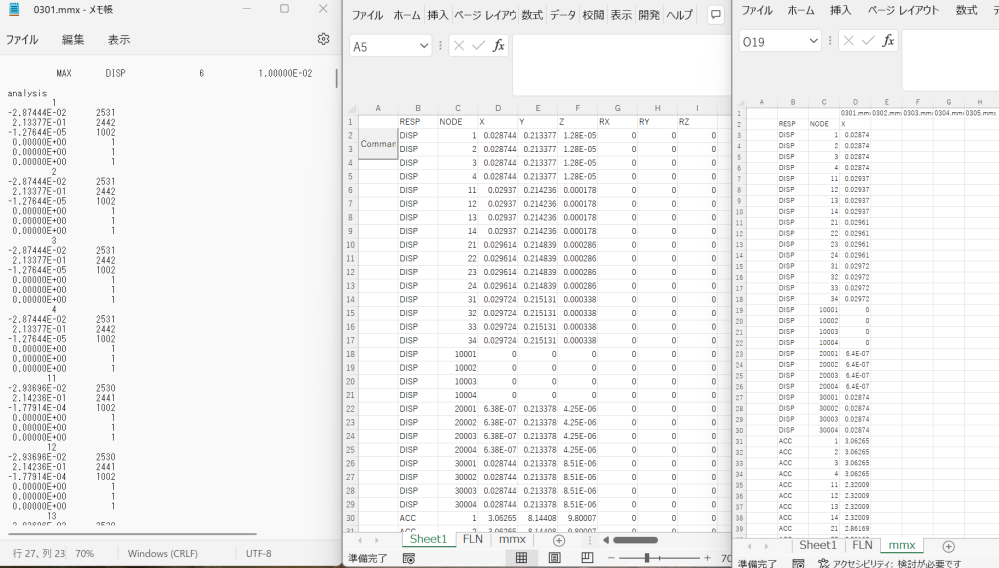
Task: Click the enter checkmark icon in middle Excel formula bar
Action: [x=478, y=46]
